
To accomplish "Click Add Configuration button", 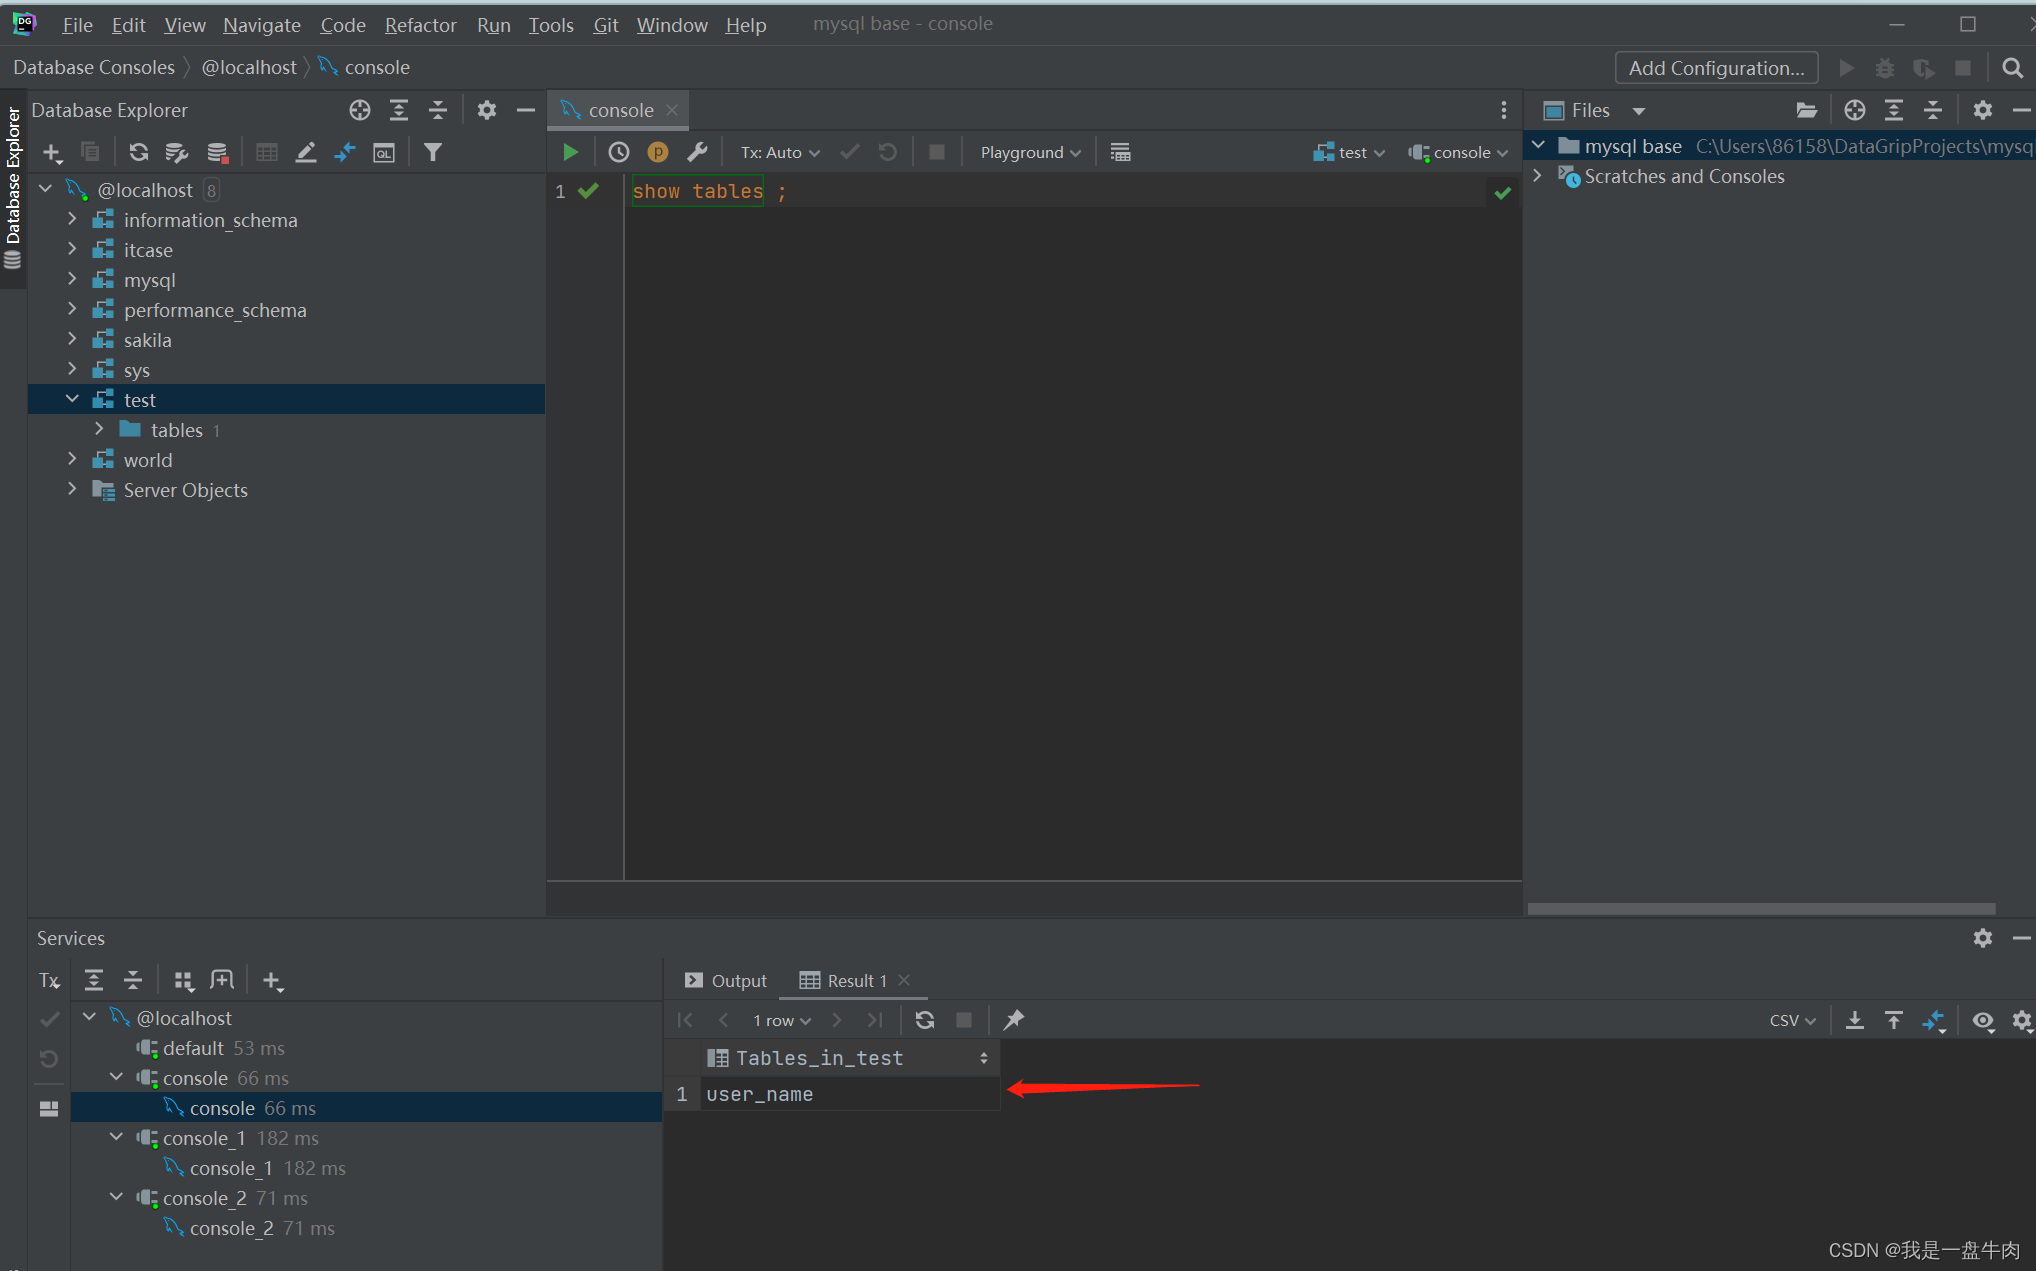I will tap(1716, 68).
